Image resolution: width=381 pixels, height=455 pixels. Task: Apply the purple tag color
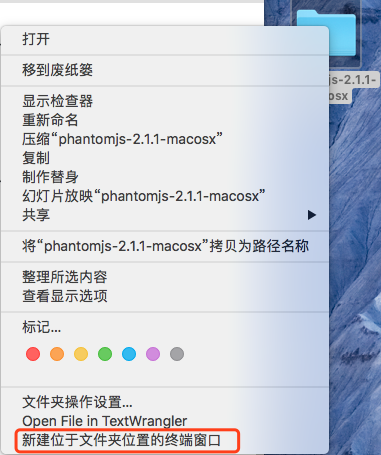coord(153,354)
